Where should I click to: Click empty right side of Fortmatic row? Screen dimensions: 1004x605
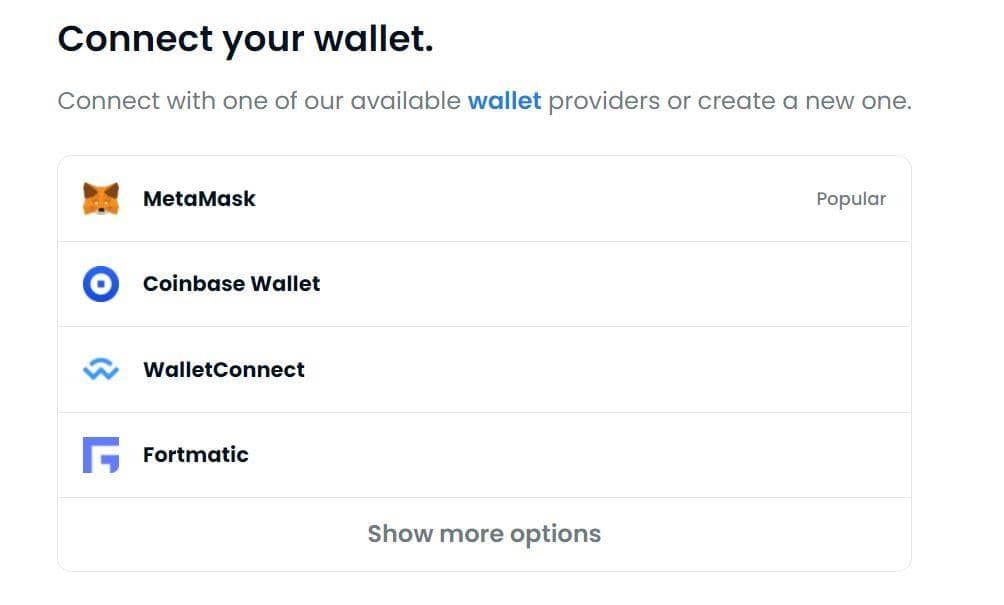tap(700, 455)
